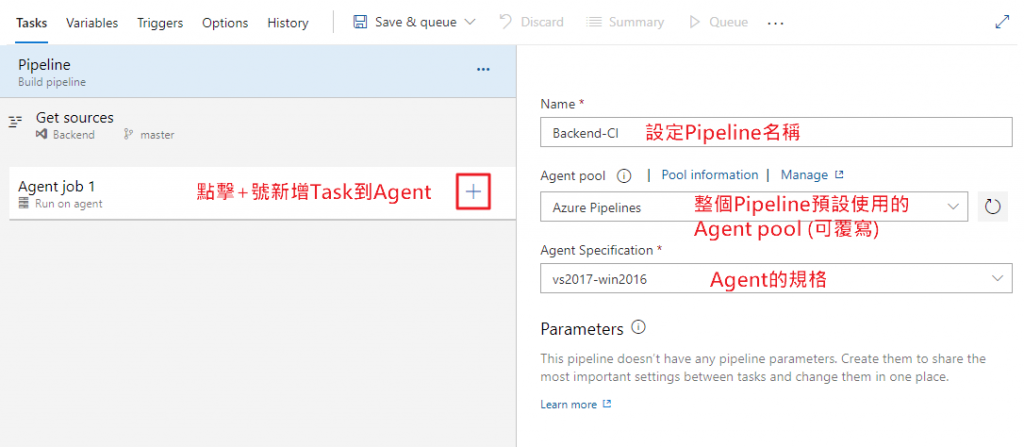Open toolbar overflow ellipsis menu
Screen dimensions: 1024x447
pyautogui.click(x=775, y=22)
